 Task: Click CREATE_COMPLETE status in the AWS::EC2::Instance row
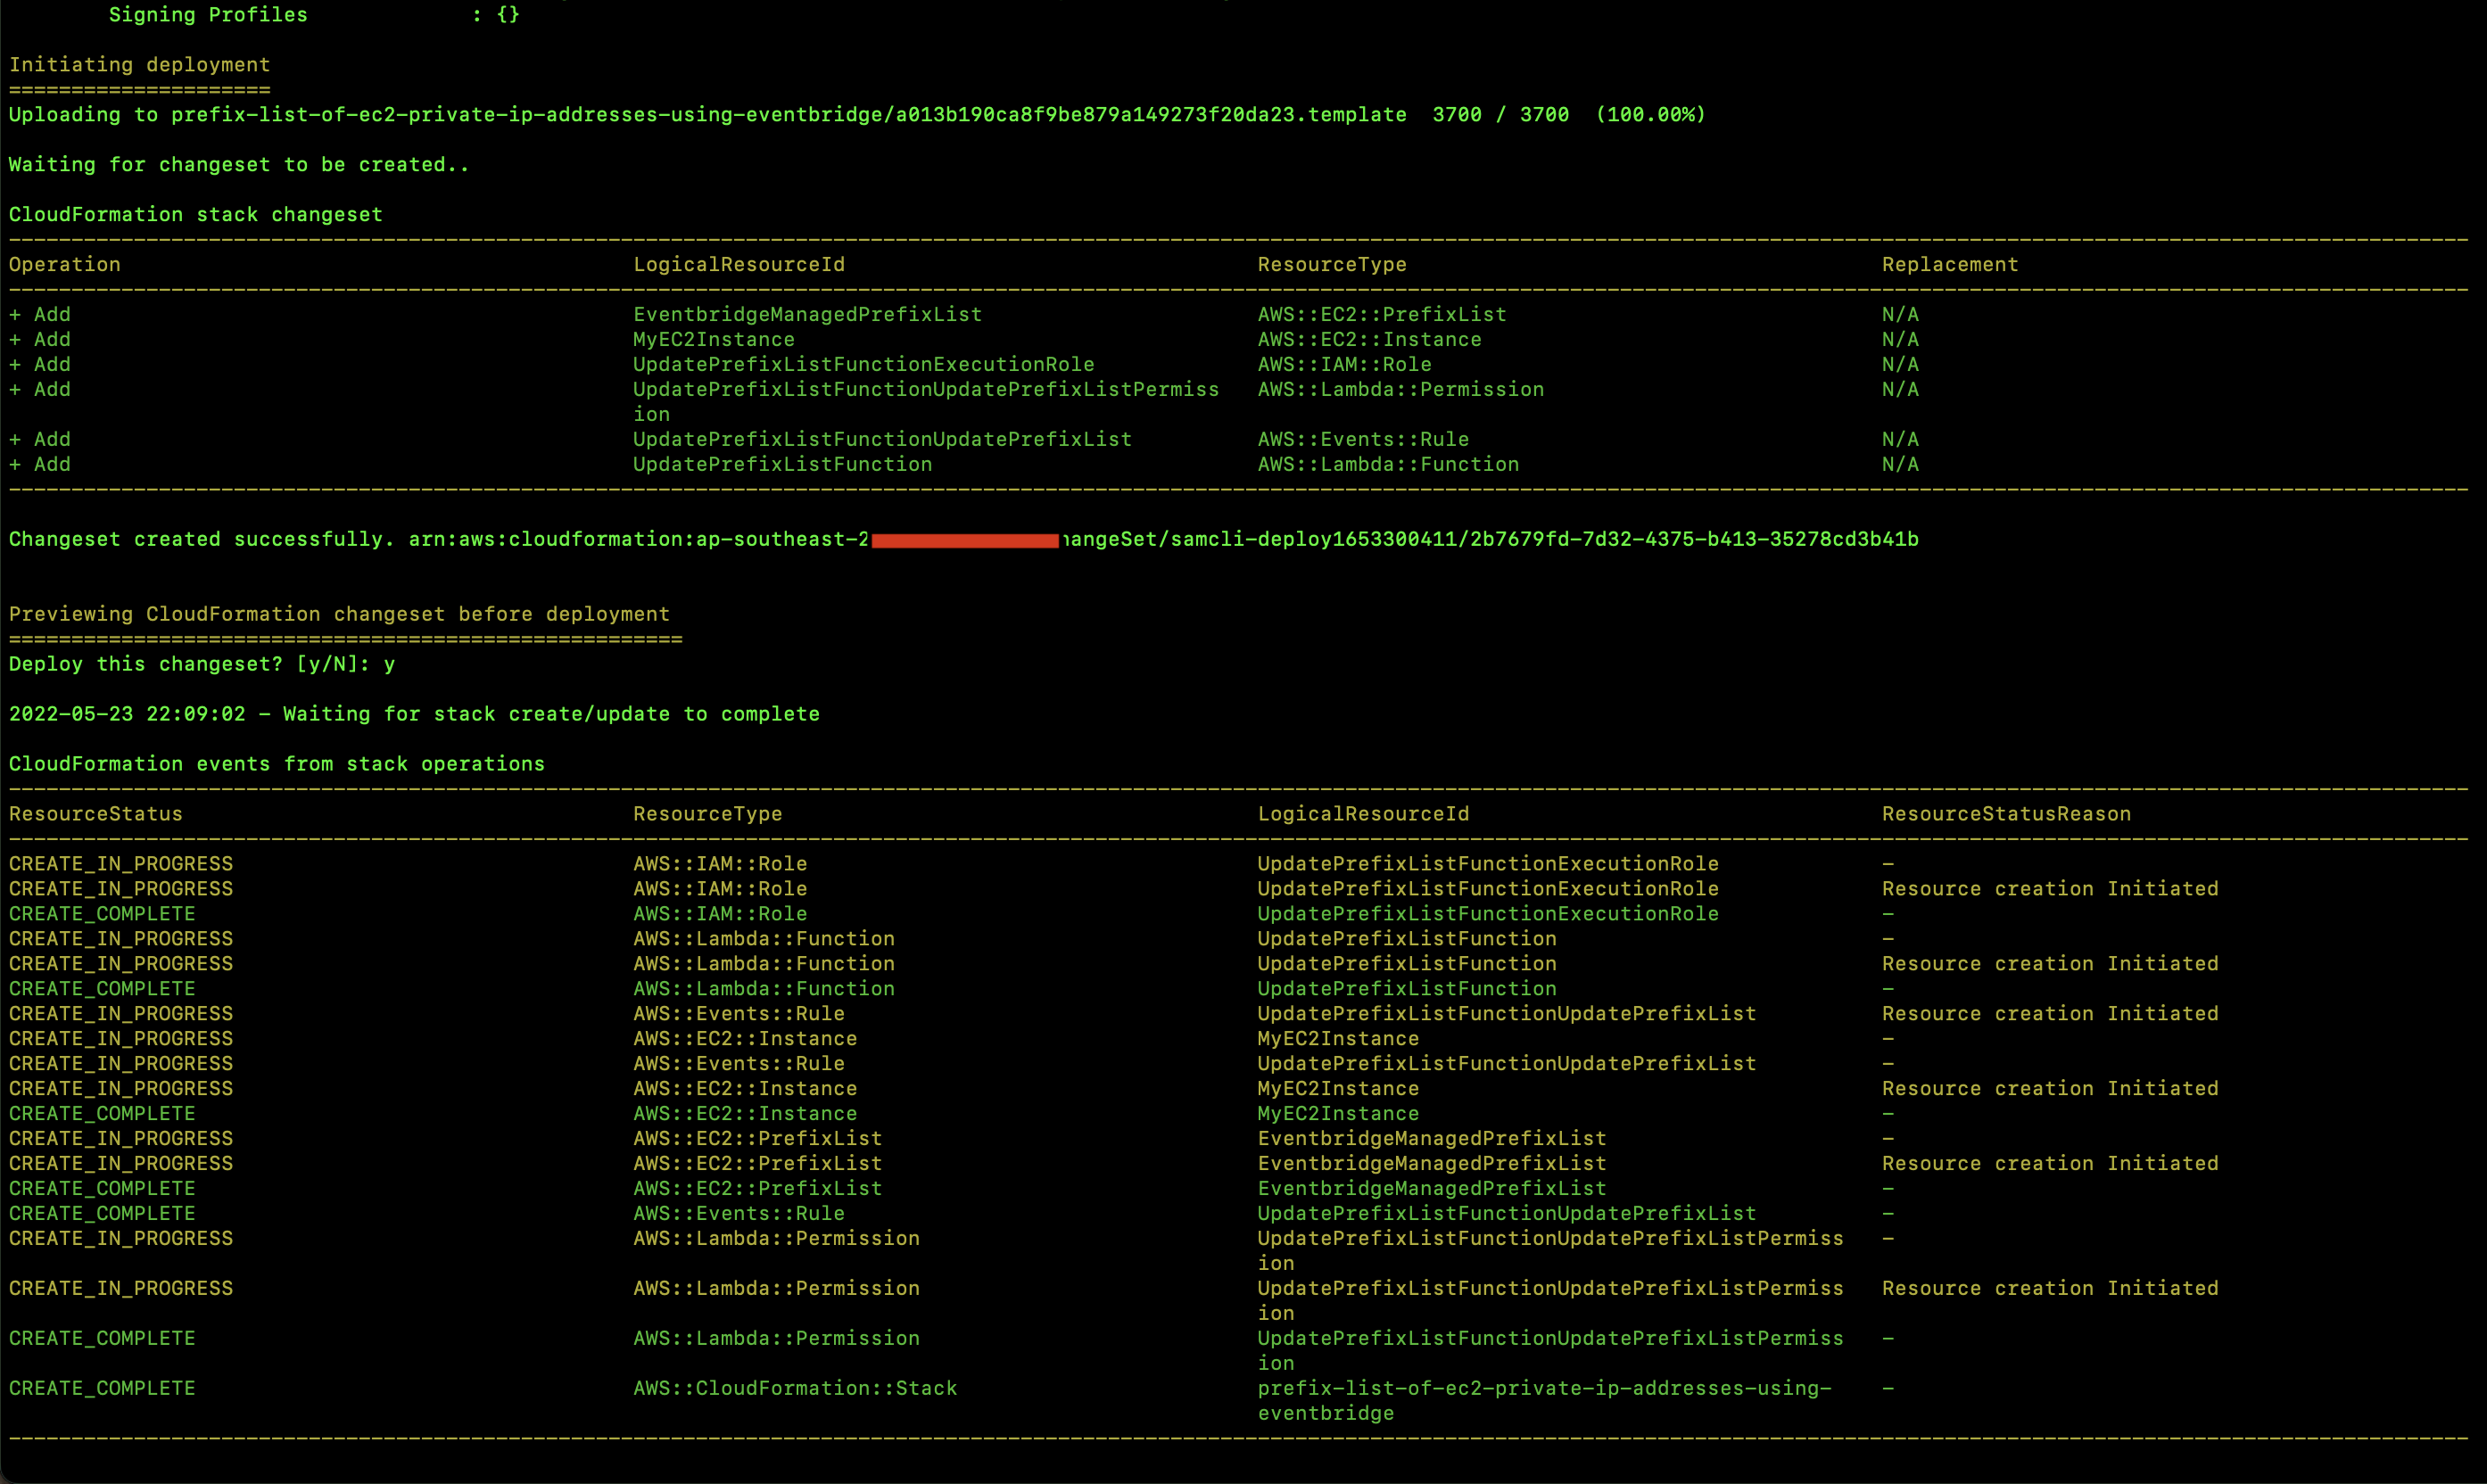(x=102, y=1115)
